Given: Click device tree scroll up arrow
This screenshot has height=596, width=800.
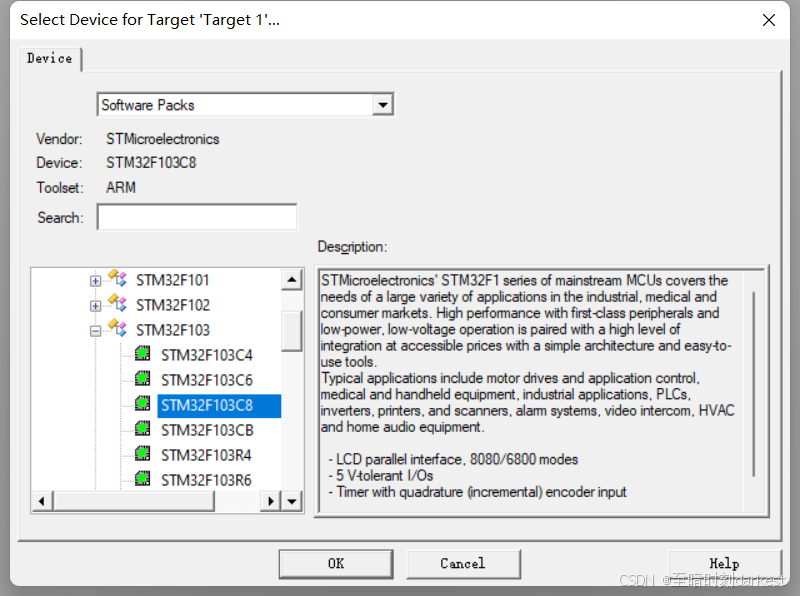Looking at the screenshot, I should [292, 279].
